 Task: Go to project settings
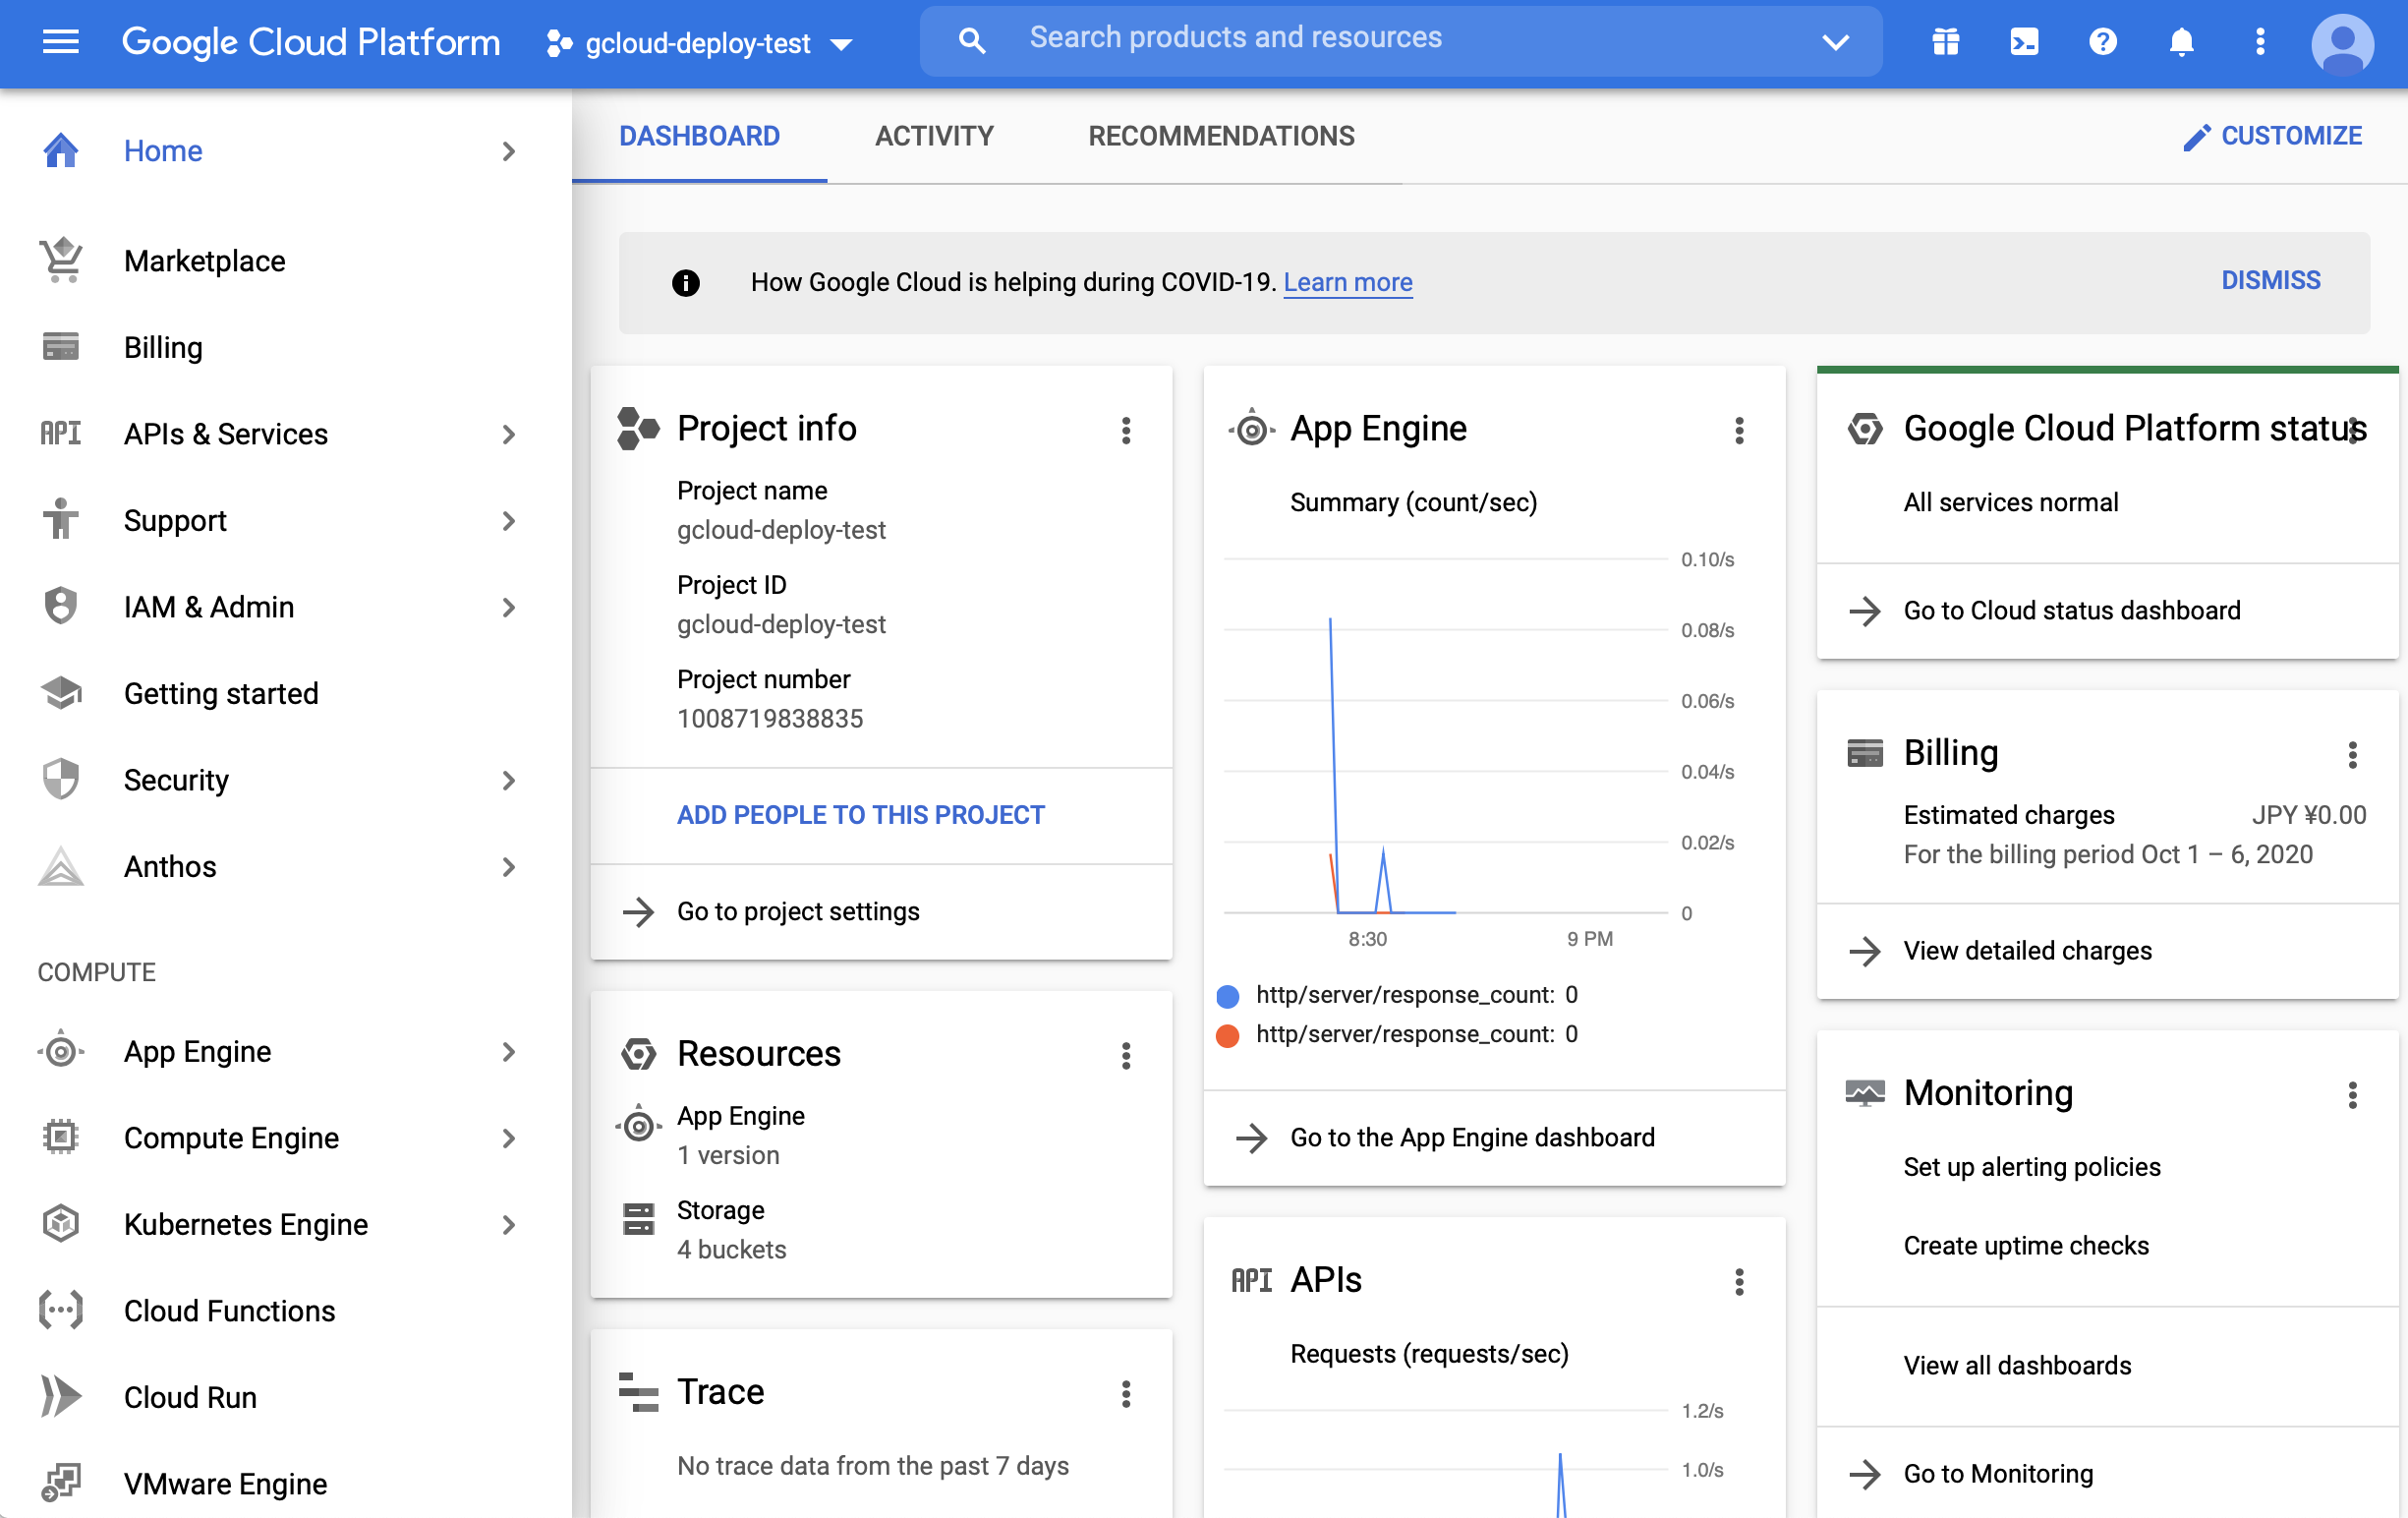[x=798, y=912]
